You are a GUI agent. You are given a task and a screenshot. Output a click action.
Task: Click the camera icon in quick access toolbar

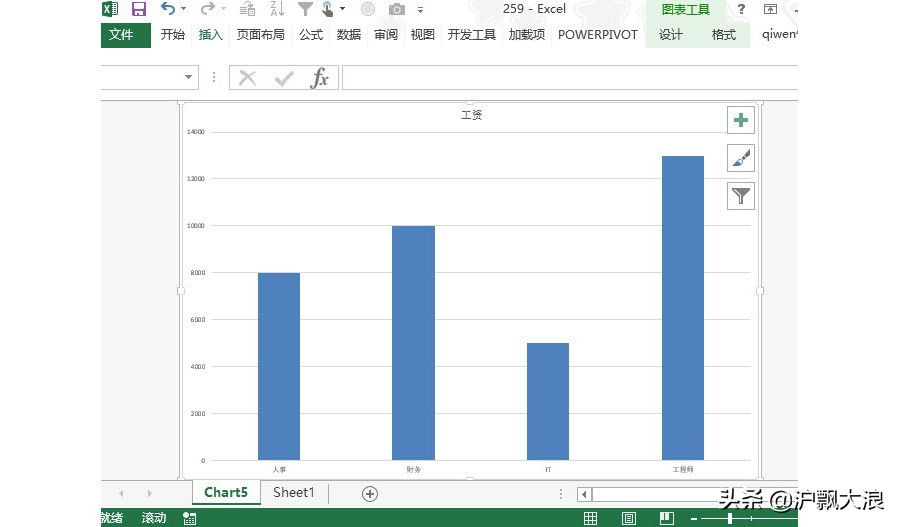(x=397, y=9)
